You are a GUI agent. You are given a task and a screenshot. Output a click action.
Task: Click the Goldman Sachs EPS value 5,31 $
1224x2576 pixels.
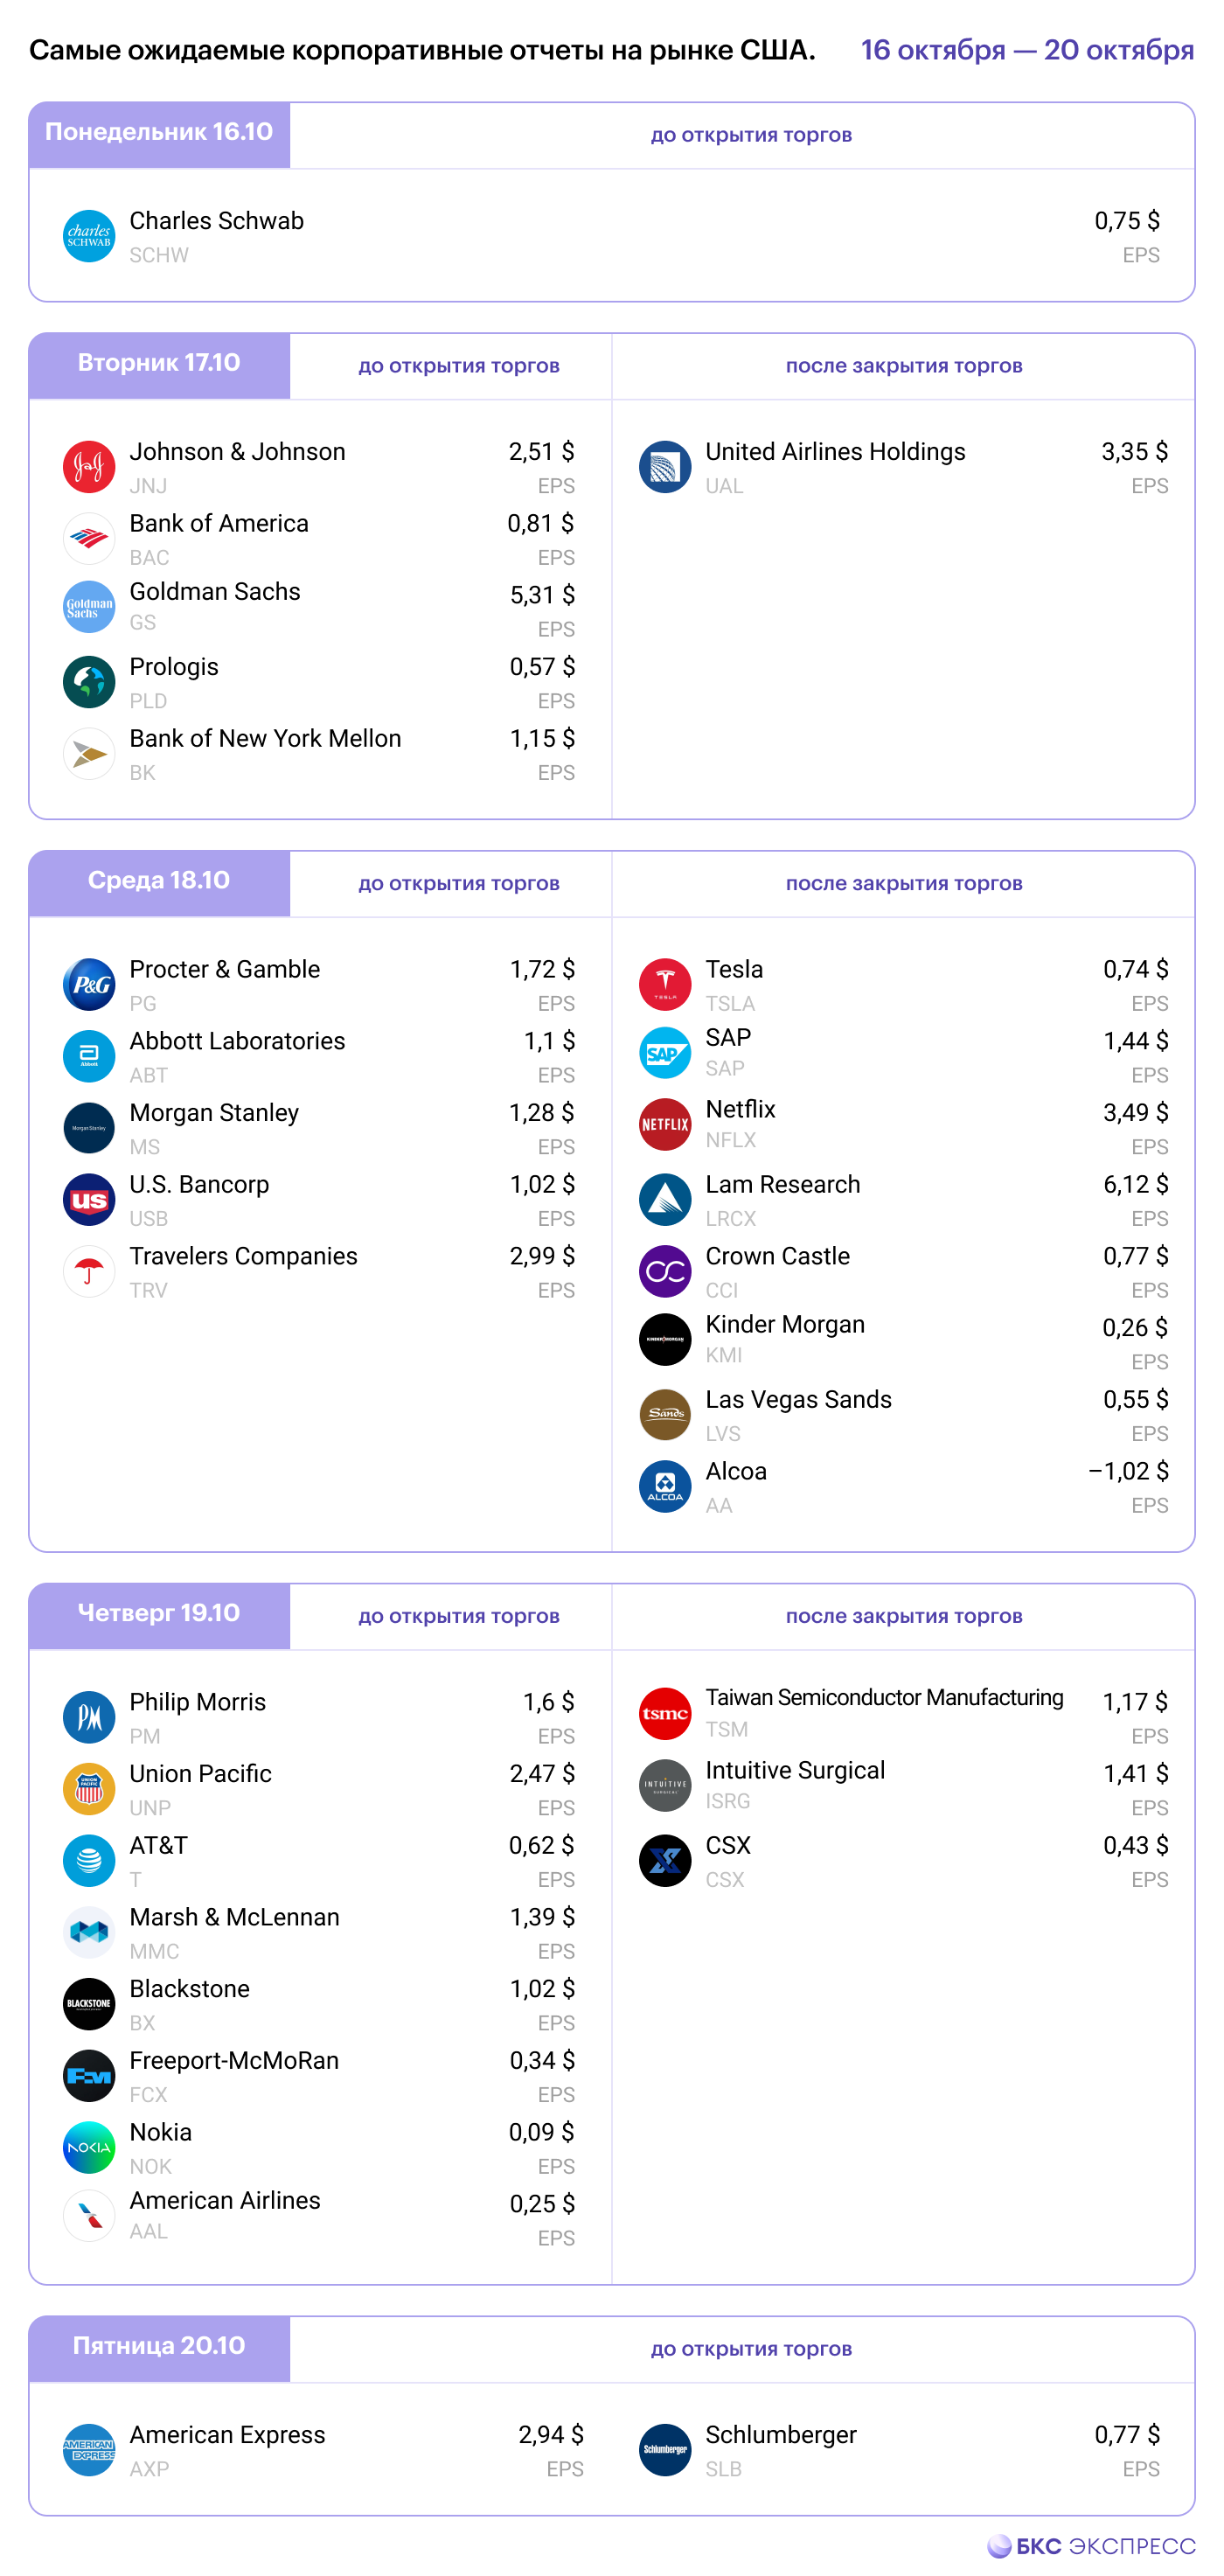542,595
